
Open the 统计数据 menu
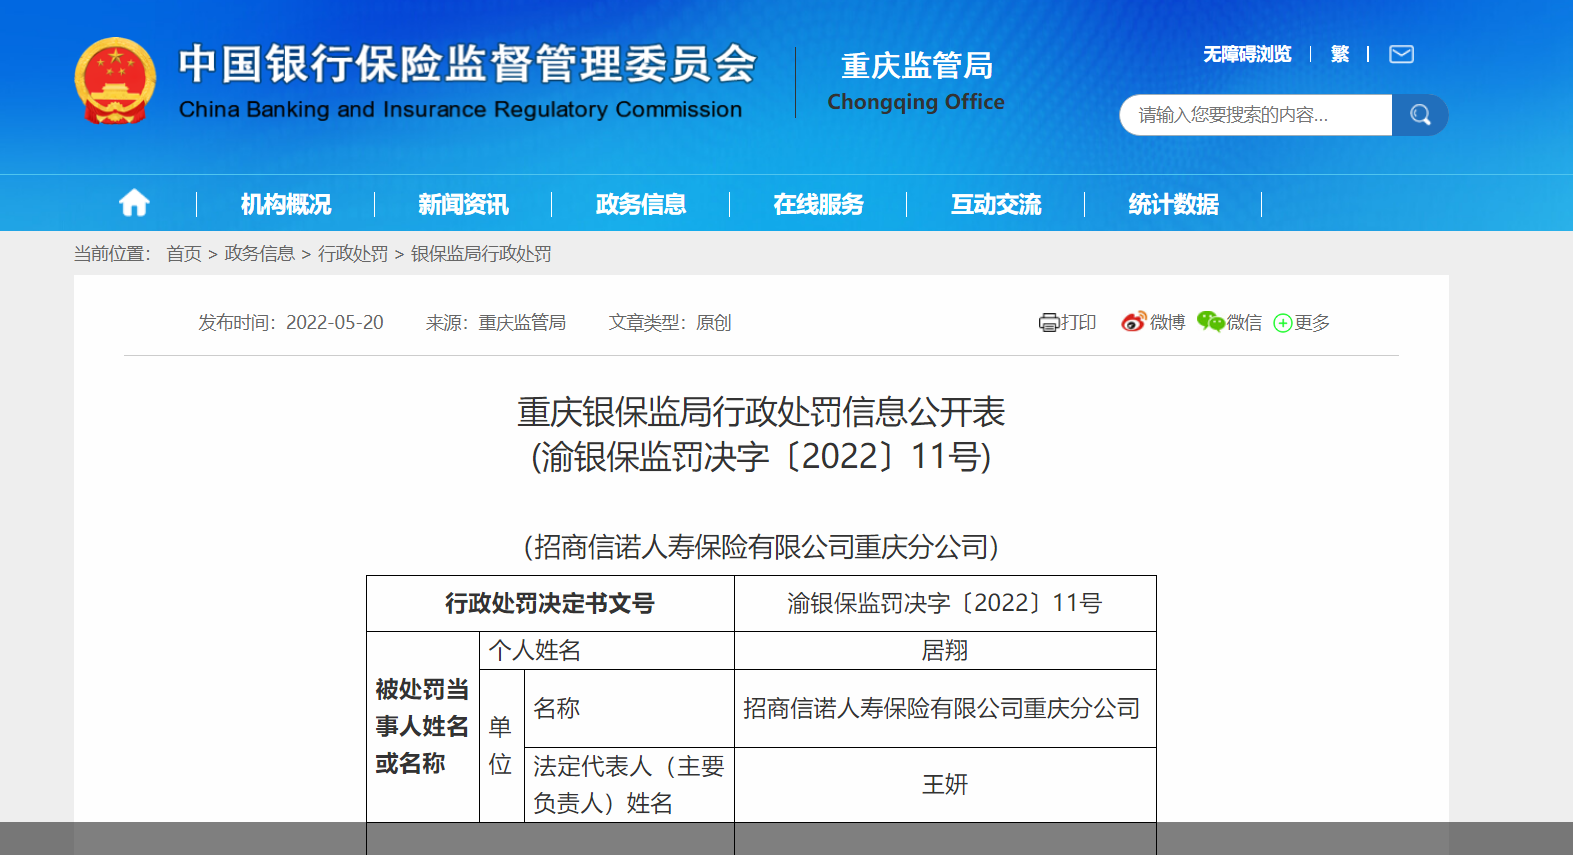click(1173, 204)
